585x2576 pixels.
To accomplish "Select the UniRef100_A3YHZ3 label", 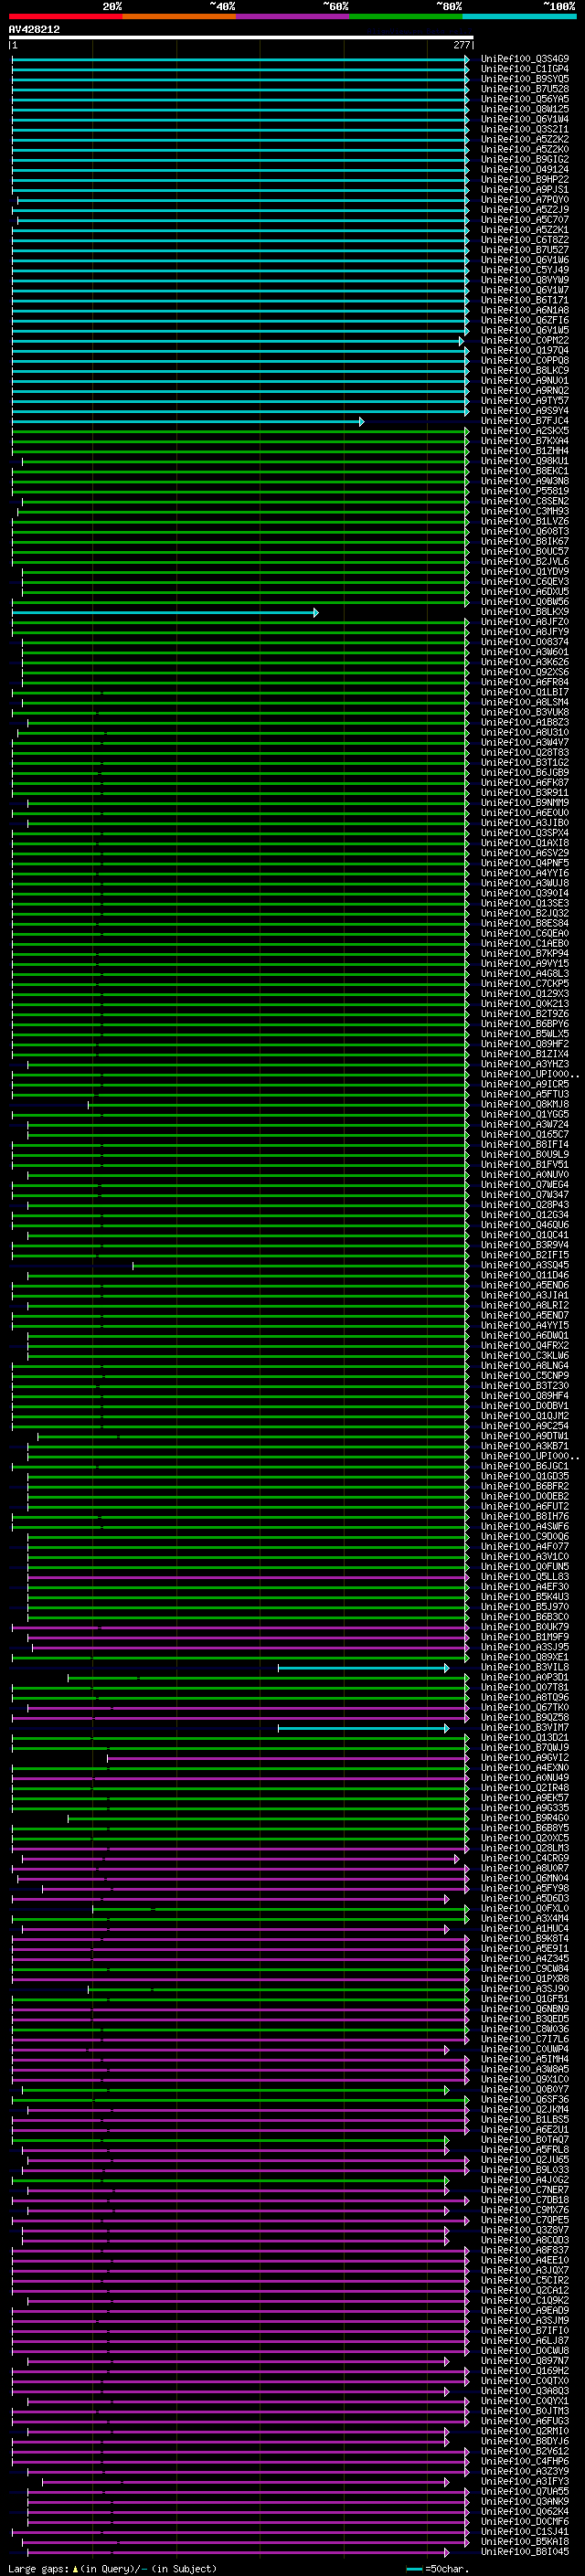I will 525,1064.
